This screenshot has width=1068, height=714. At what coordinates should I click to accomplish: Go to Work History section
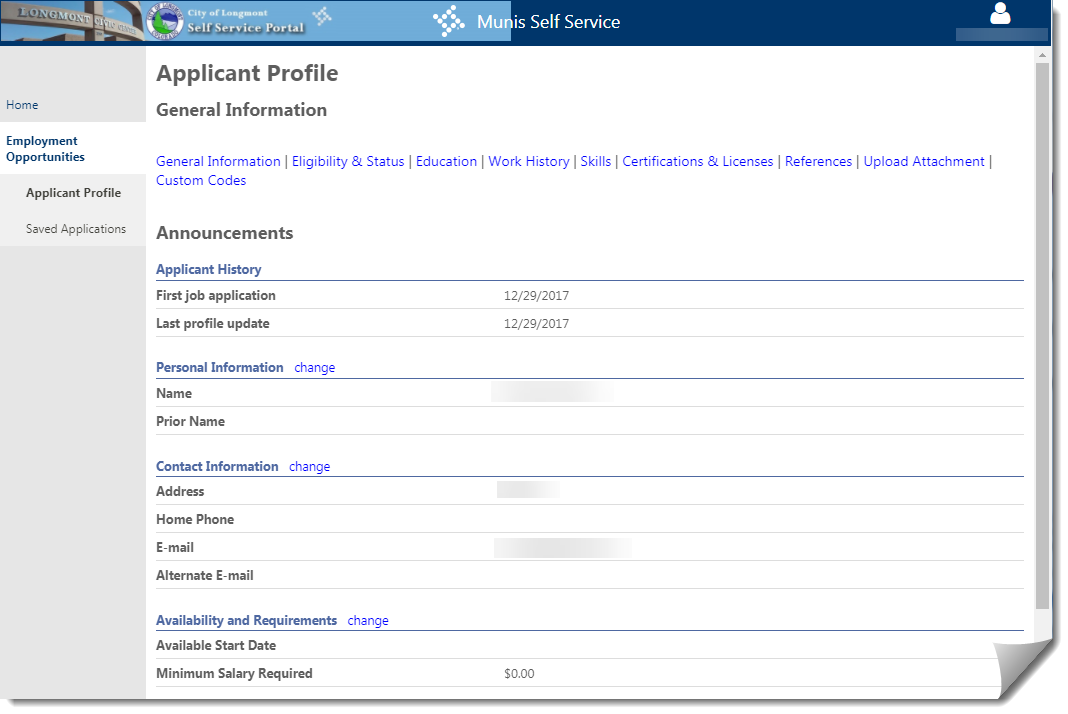(528, 161)
